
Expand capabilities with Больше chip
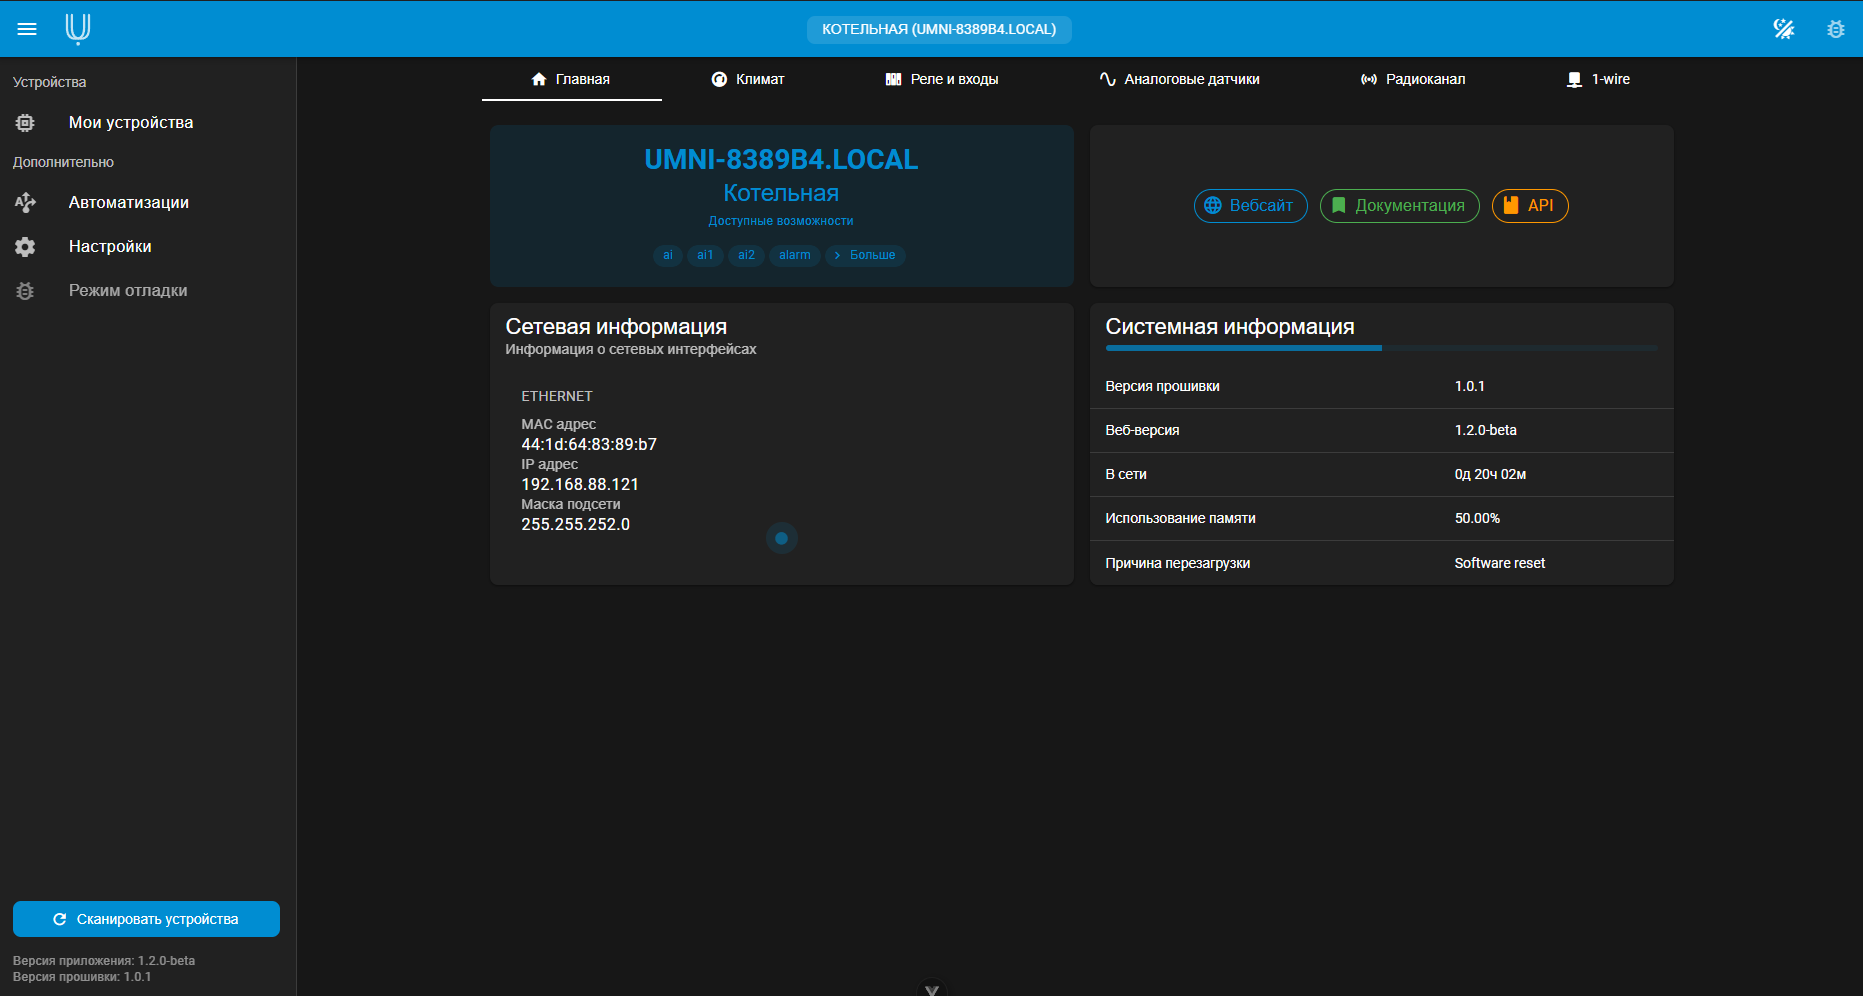(866, 255)
